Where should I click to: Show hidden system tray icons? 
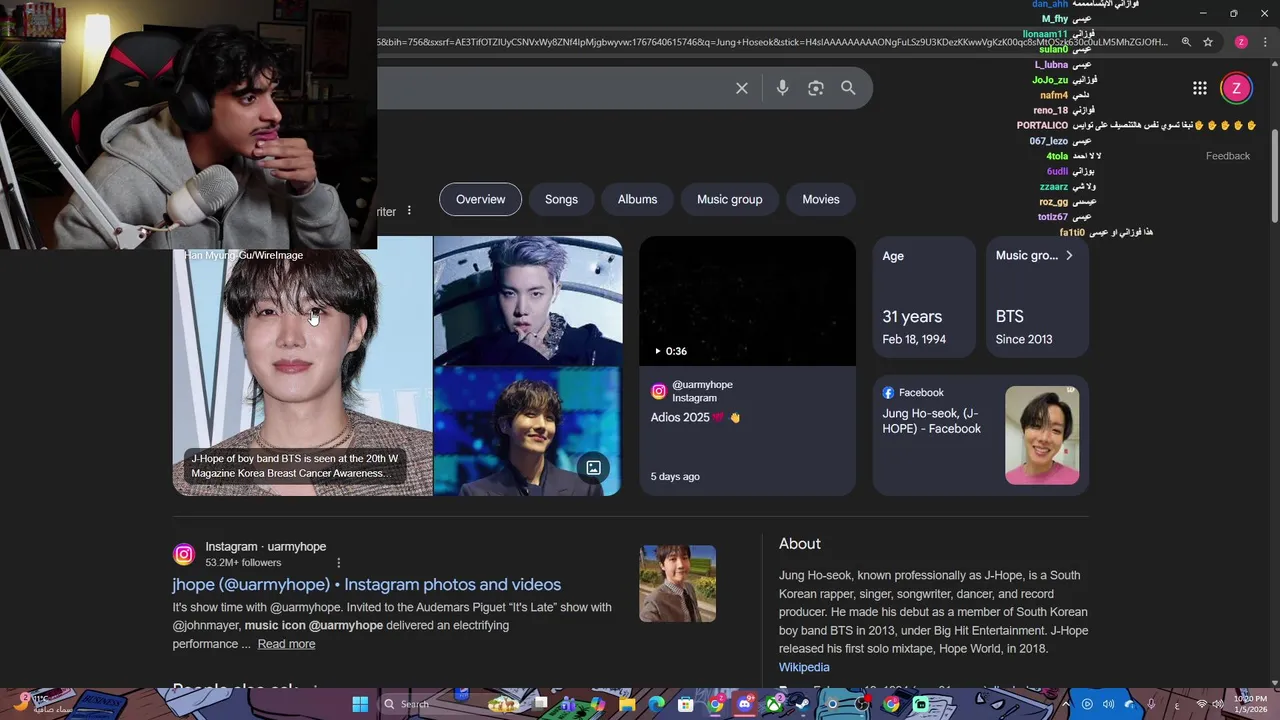point(1065,704)
